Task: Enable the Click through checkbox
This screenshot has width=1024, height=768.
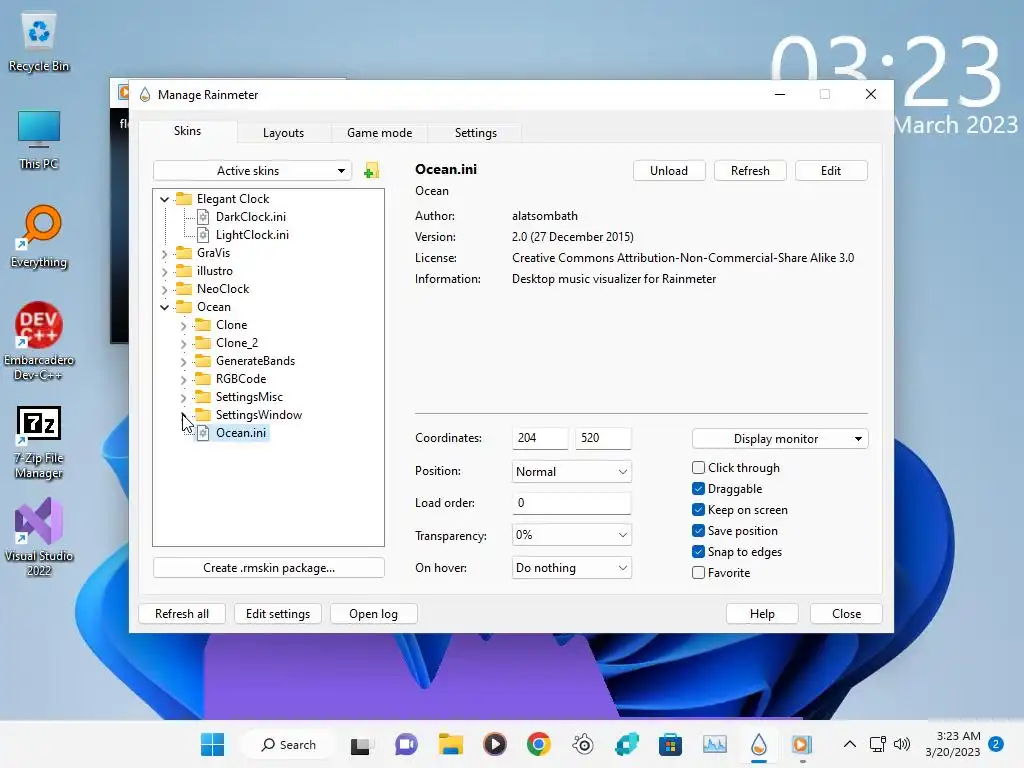Action: [698, 468]
